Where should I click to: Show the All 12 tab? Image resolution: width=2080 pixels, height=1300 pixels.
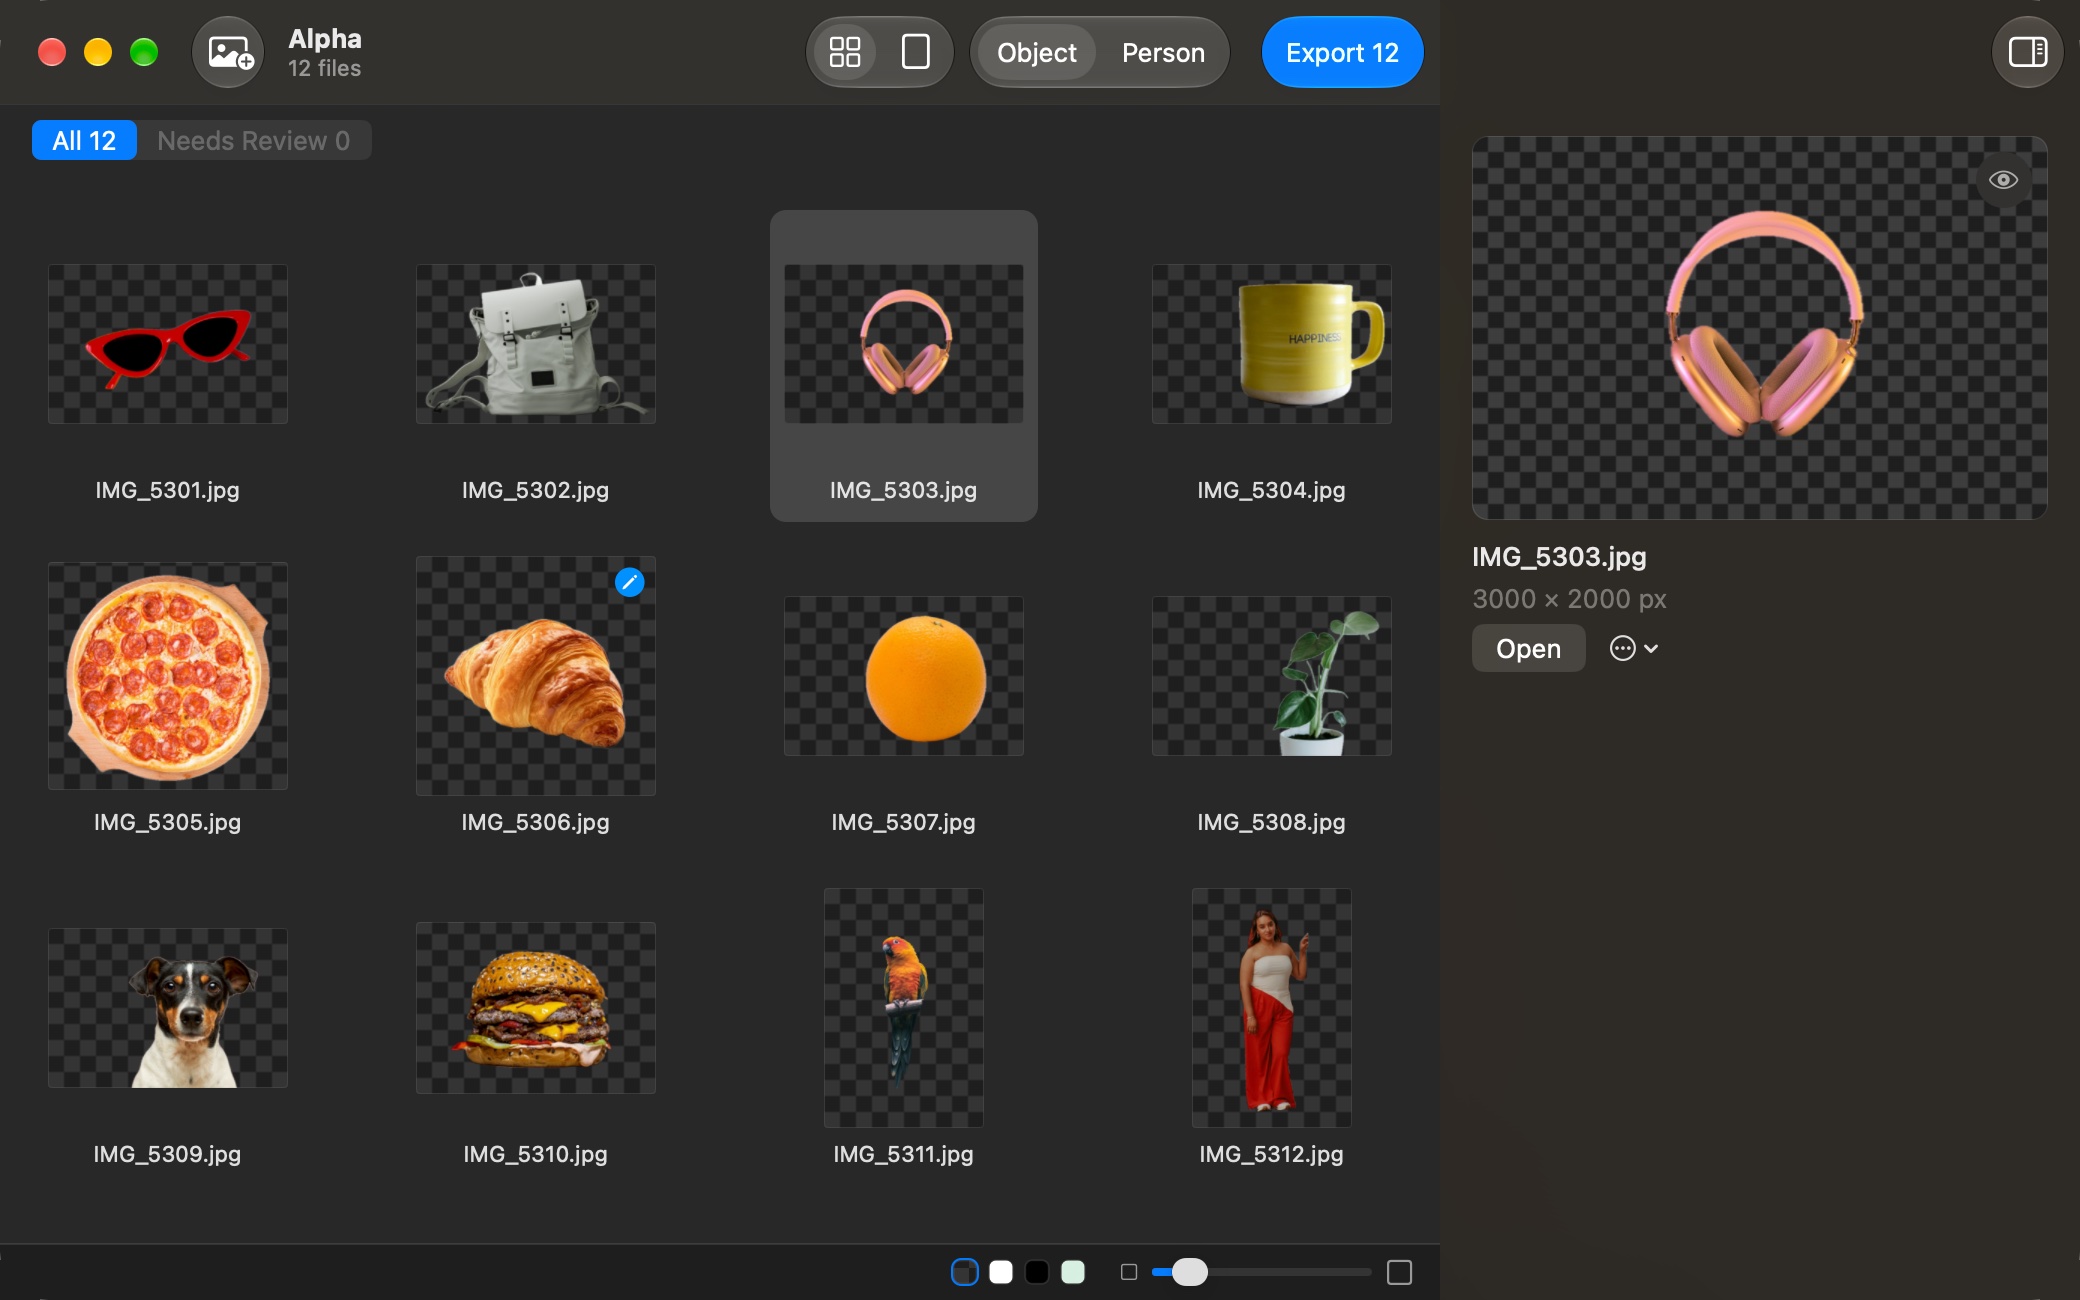point(84,140)
